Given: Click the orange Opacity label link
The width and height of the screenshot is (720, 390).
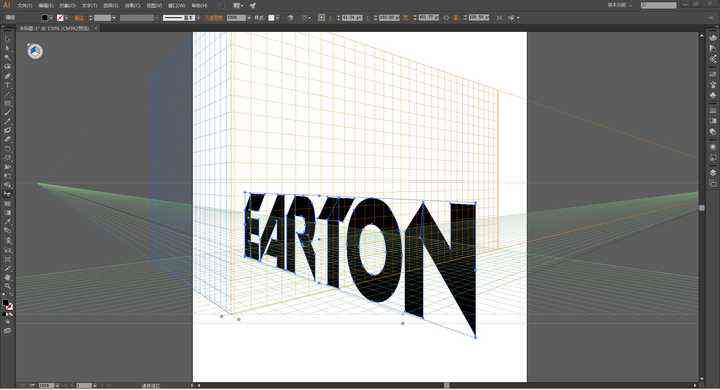Looking at the screenshot, I should [x=214, y=18].
